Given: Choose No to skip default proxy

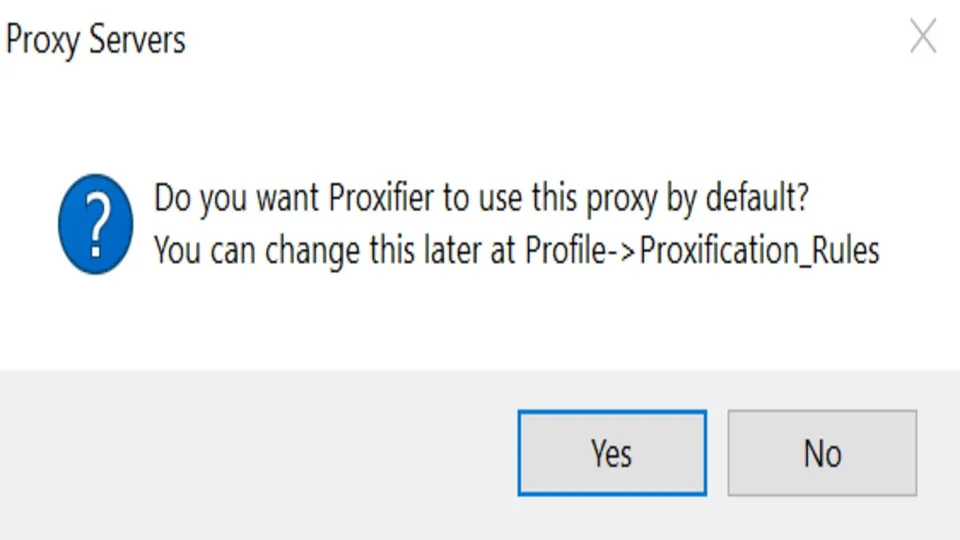Looking at the screenshot, I should click(x=821, y=453).
